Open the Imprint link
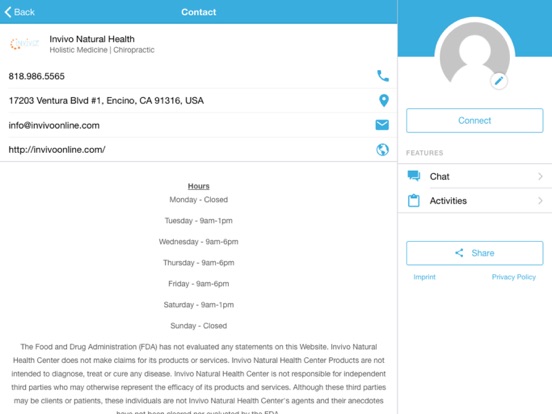 [424, 277]
